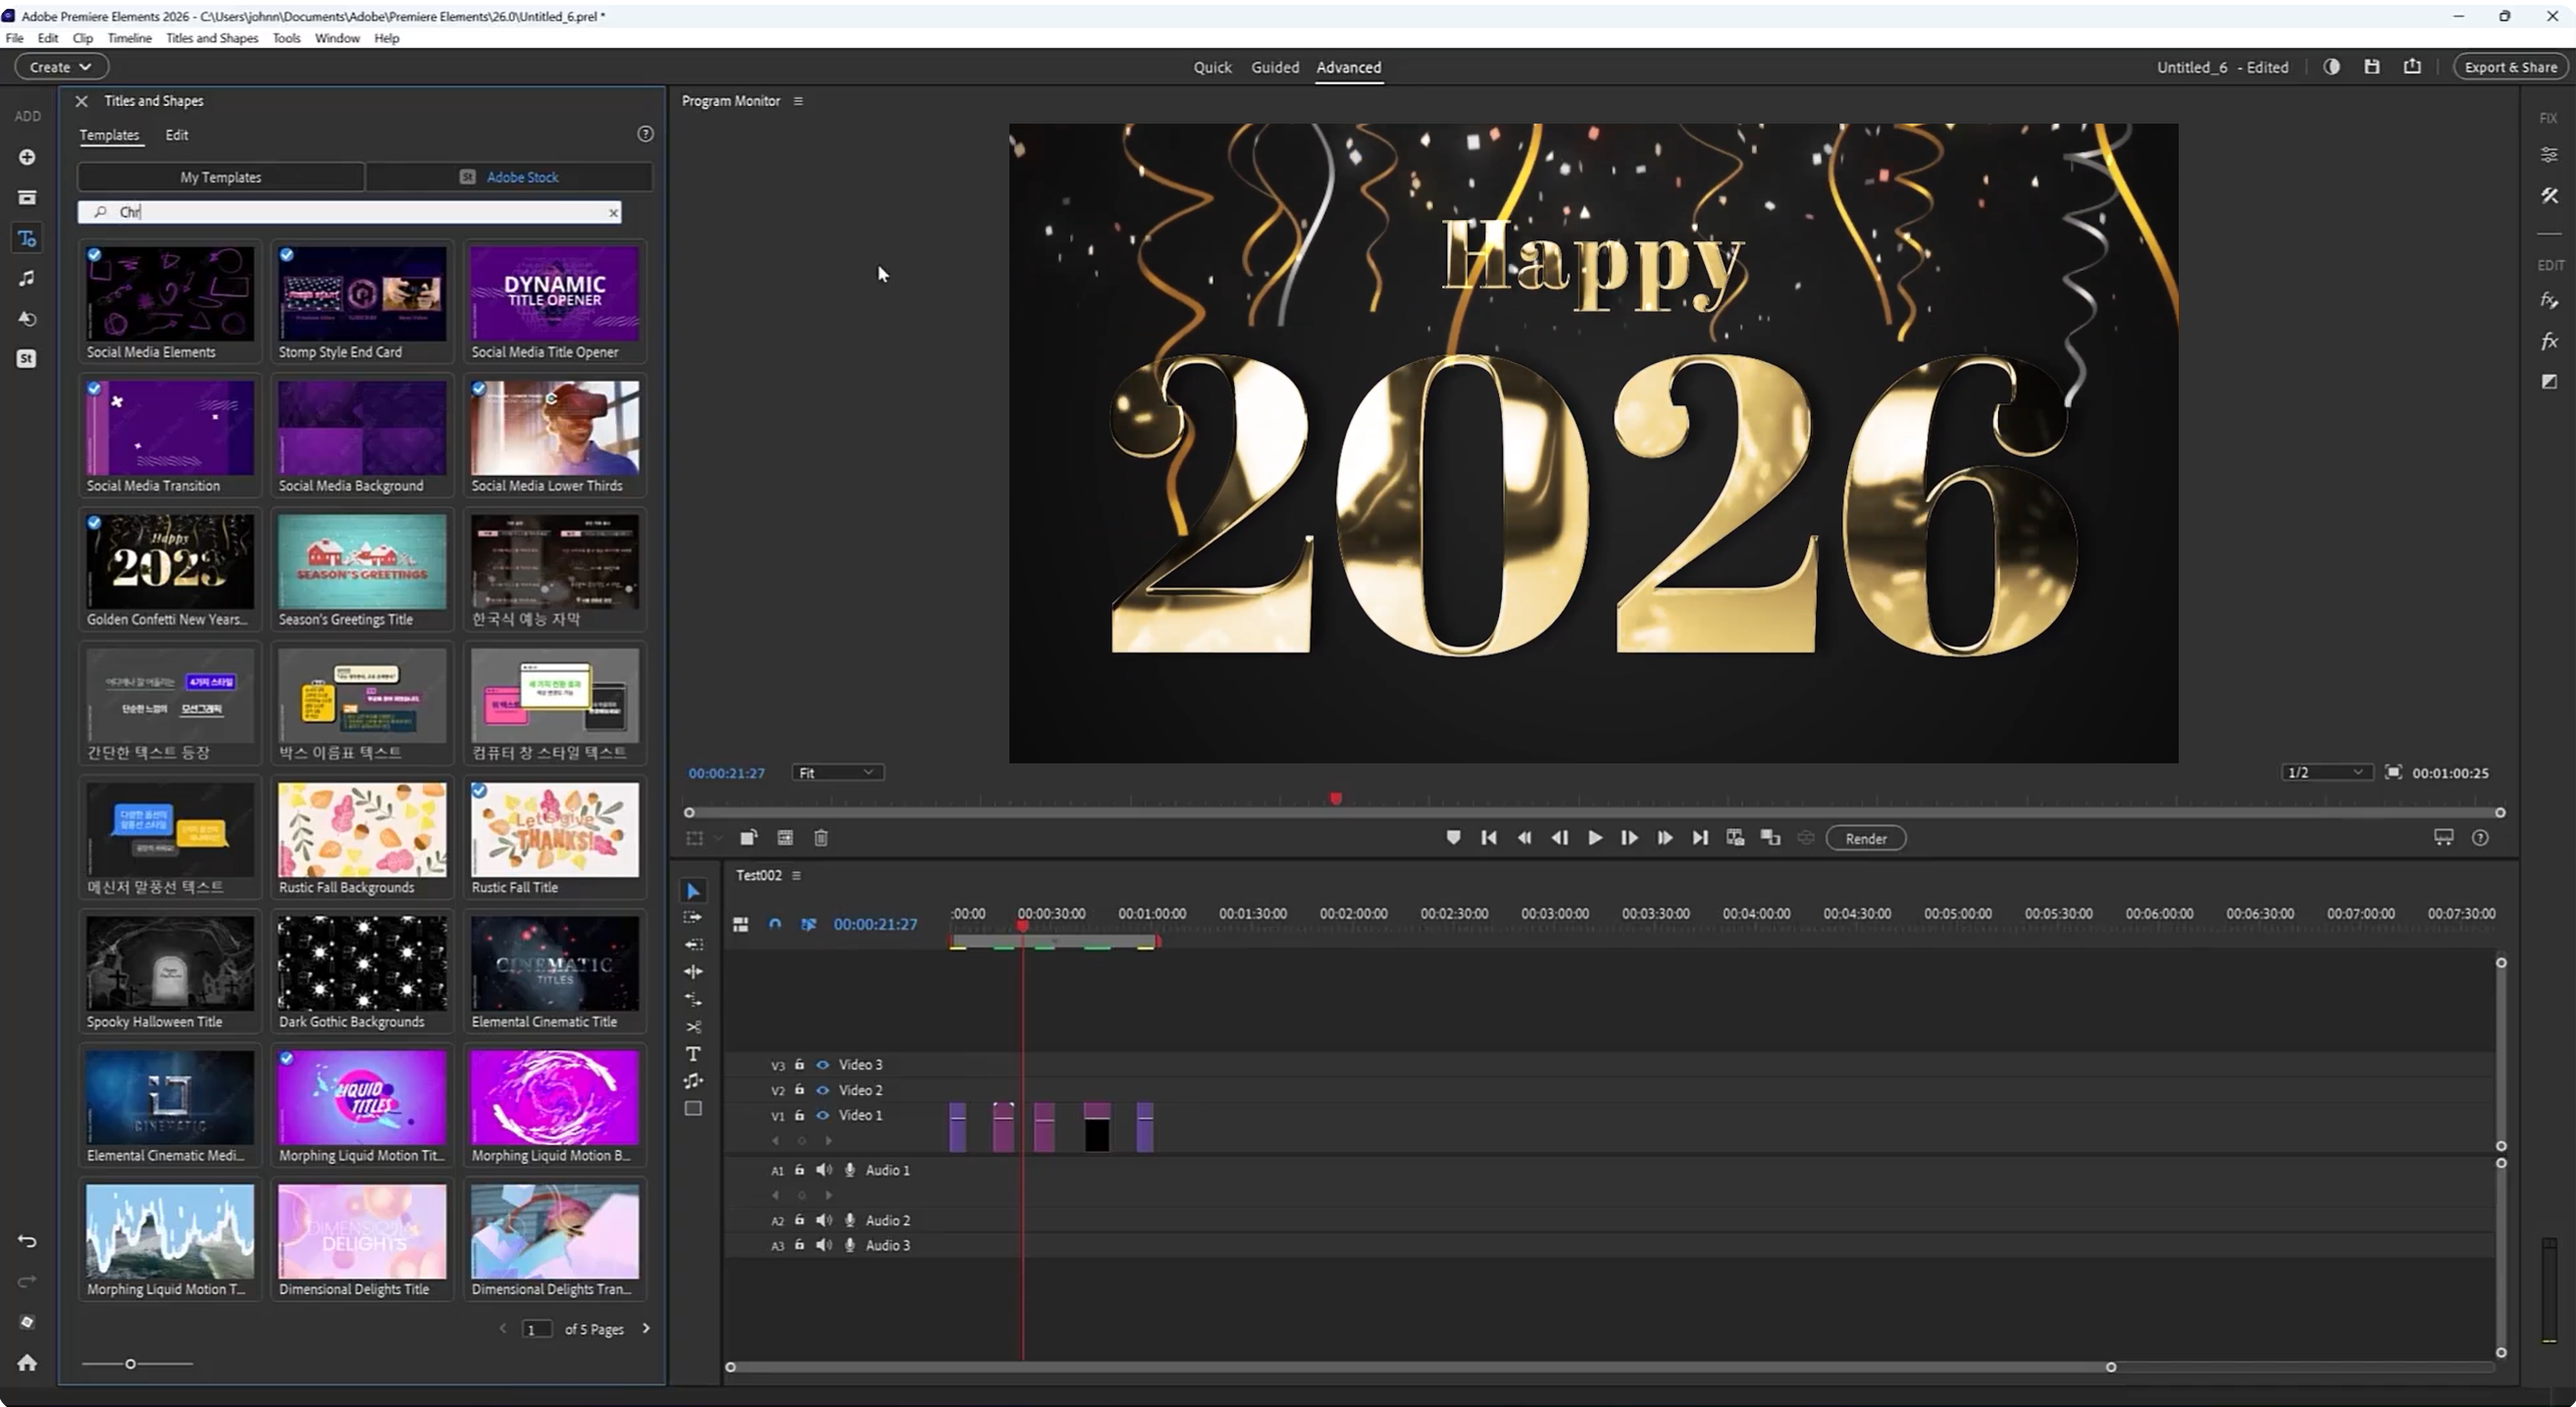2576x1407 pixels.
Task: Open the Timeline menu
Action: pyautogui.click(x=129, y=38)
